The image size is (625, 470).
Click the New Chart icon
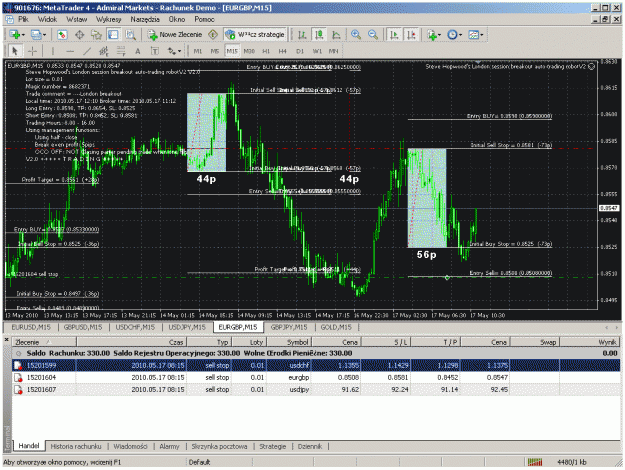click(15, 35)
